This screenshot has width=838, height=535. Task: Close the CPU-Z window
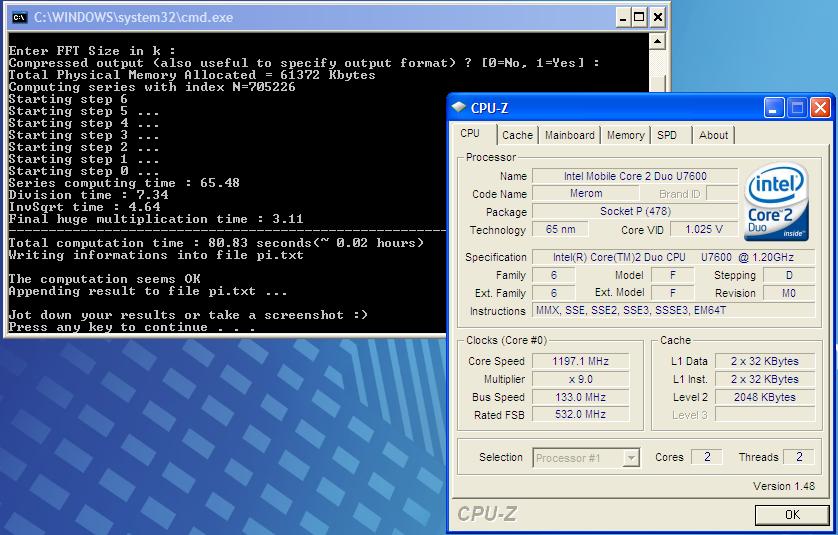(820, 108)
